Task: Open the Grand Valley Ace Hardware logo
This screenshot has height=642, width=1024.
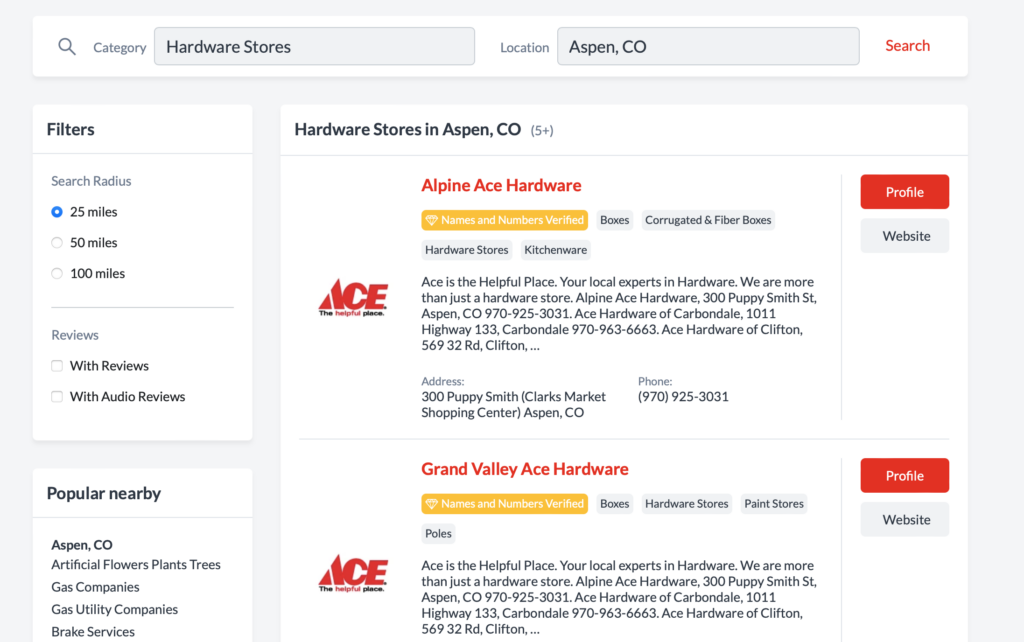Action: (x=353, y=573)
